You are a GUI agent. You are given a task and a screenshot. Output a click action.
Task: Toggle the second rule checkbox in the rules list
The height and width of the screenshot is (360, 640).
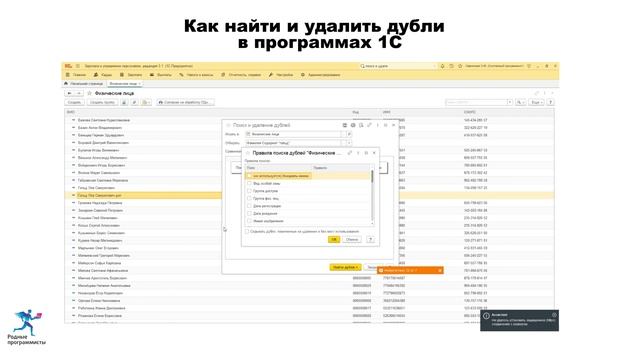pyautogui.click(x=249, y=184)
